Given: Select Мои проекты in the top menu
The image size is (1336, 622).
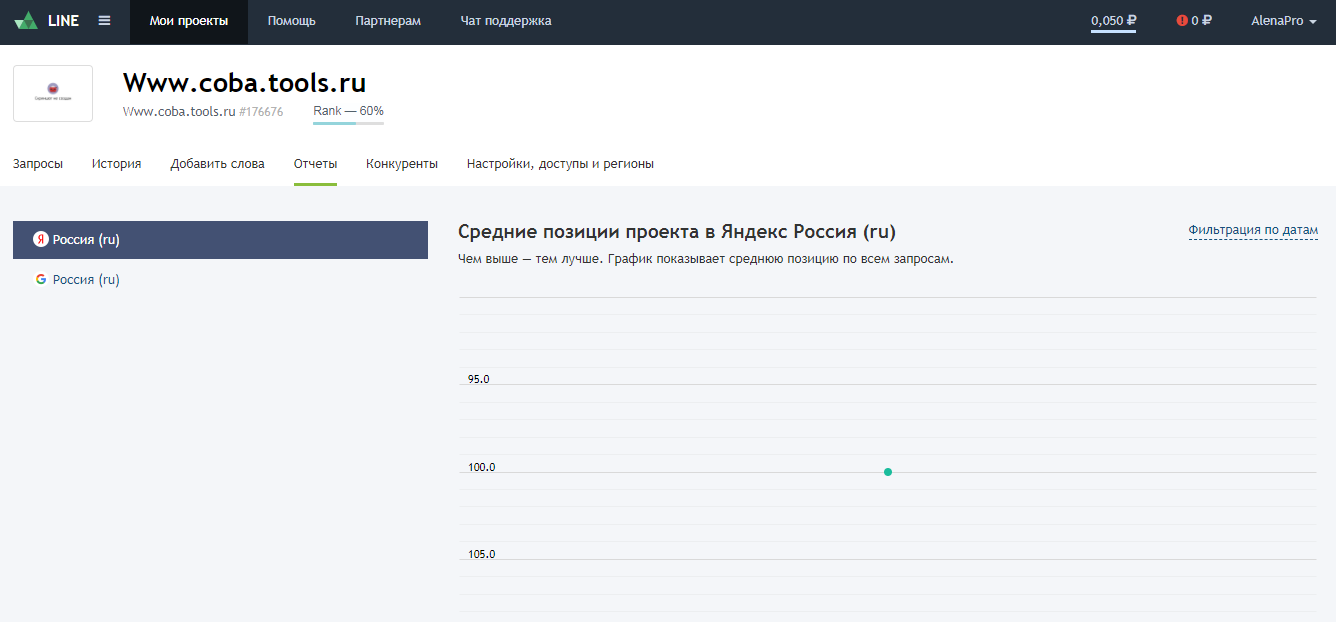Looking at the screenshot, I should tap(188, 20).
